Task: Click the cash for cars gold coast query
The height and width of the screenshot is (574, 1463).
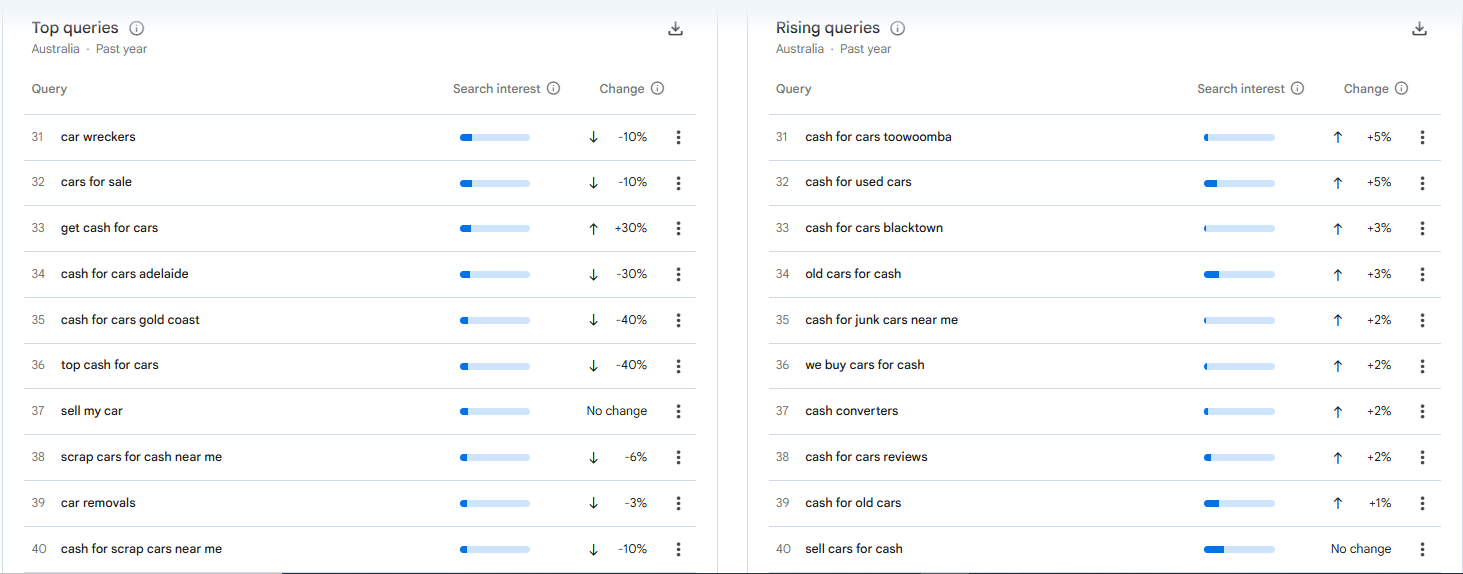Action: (130, 320)
